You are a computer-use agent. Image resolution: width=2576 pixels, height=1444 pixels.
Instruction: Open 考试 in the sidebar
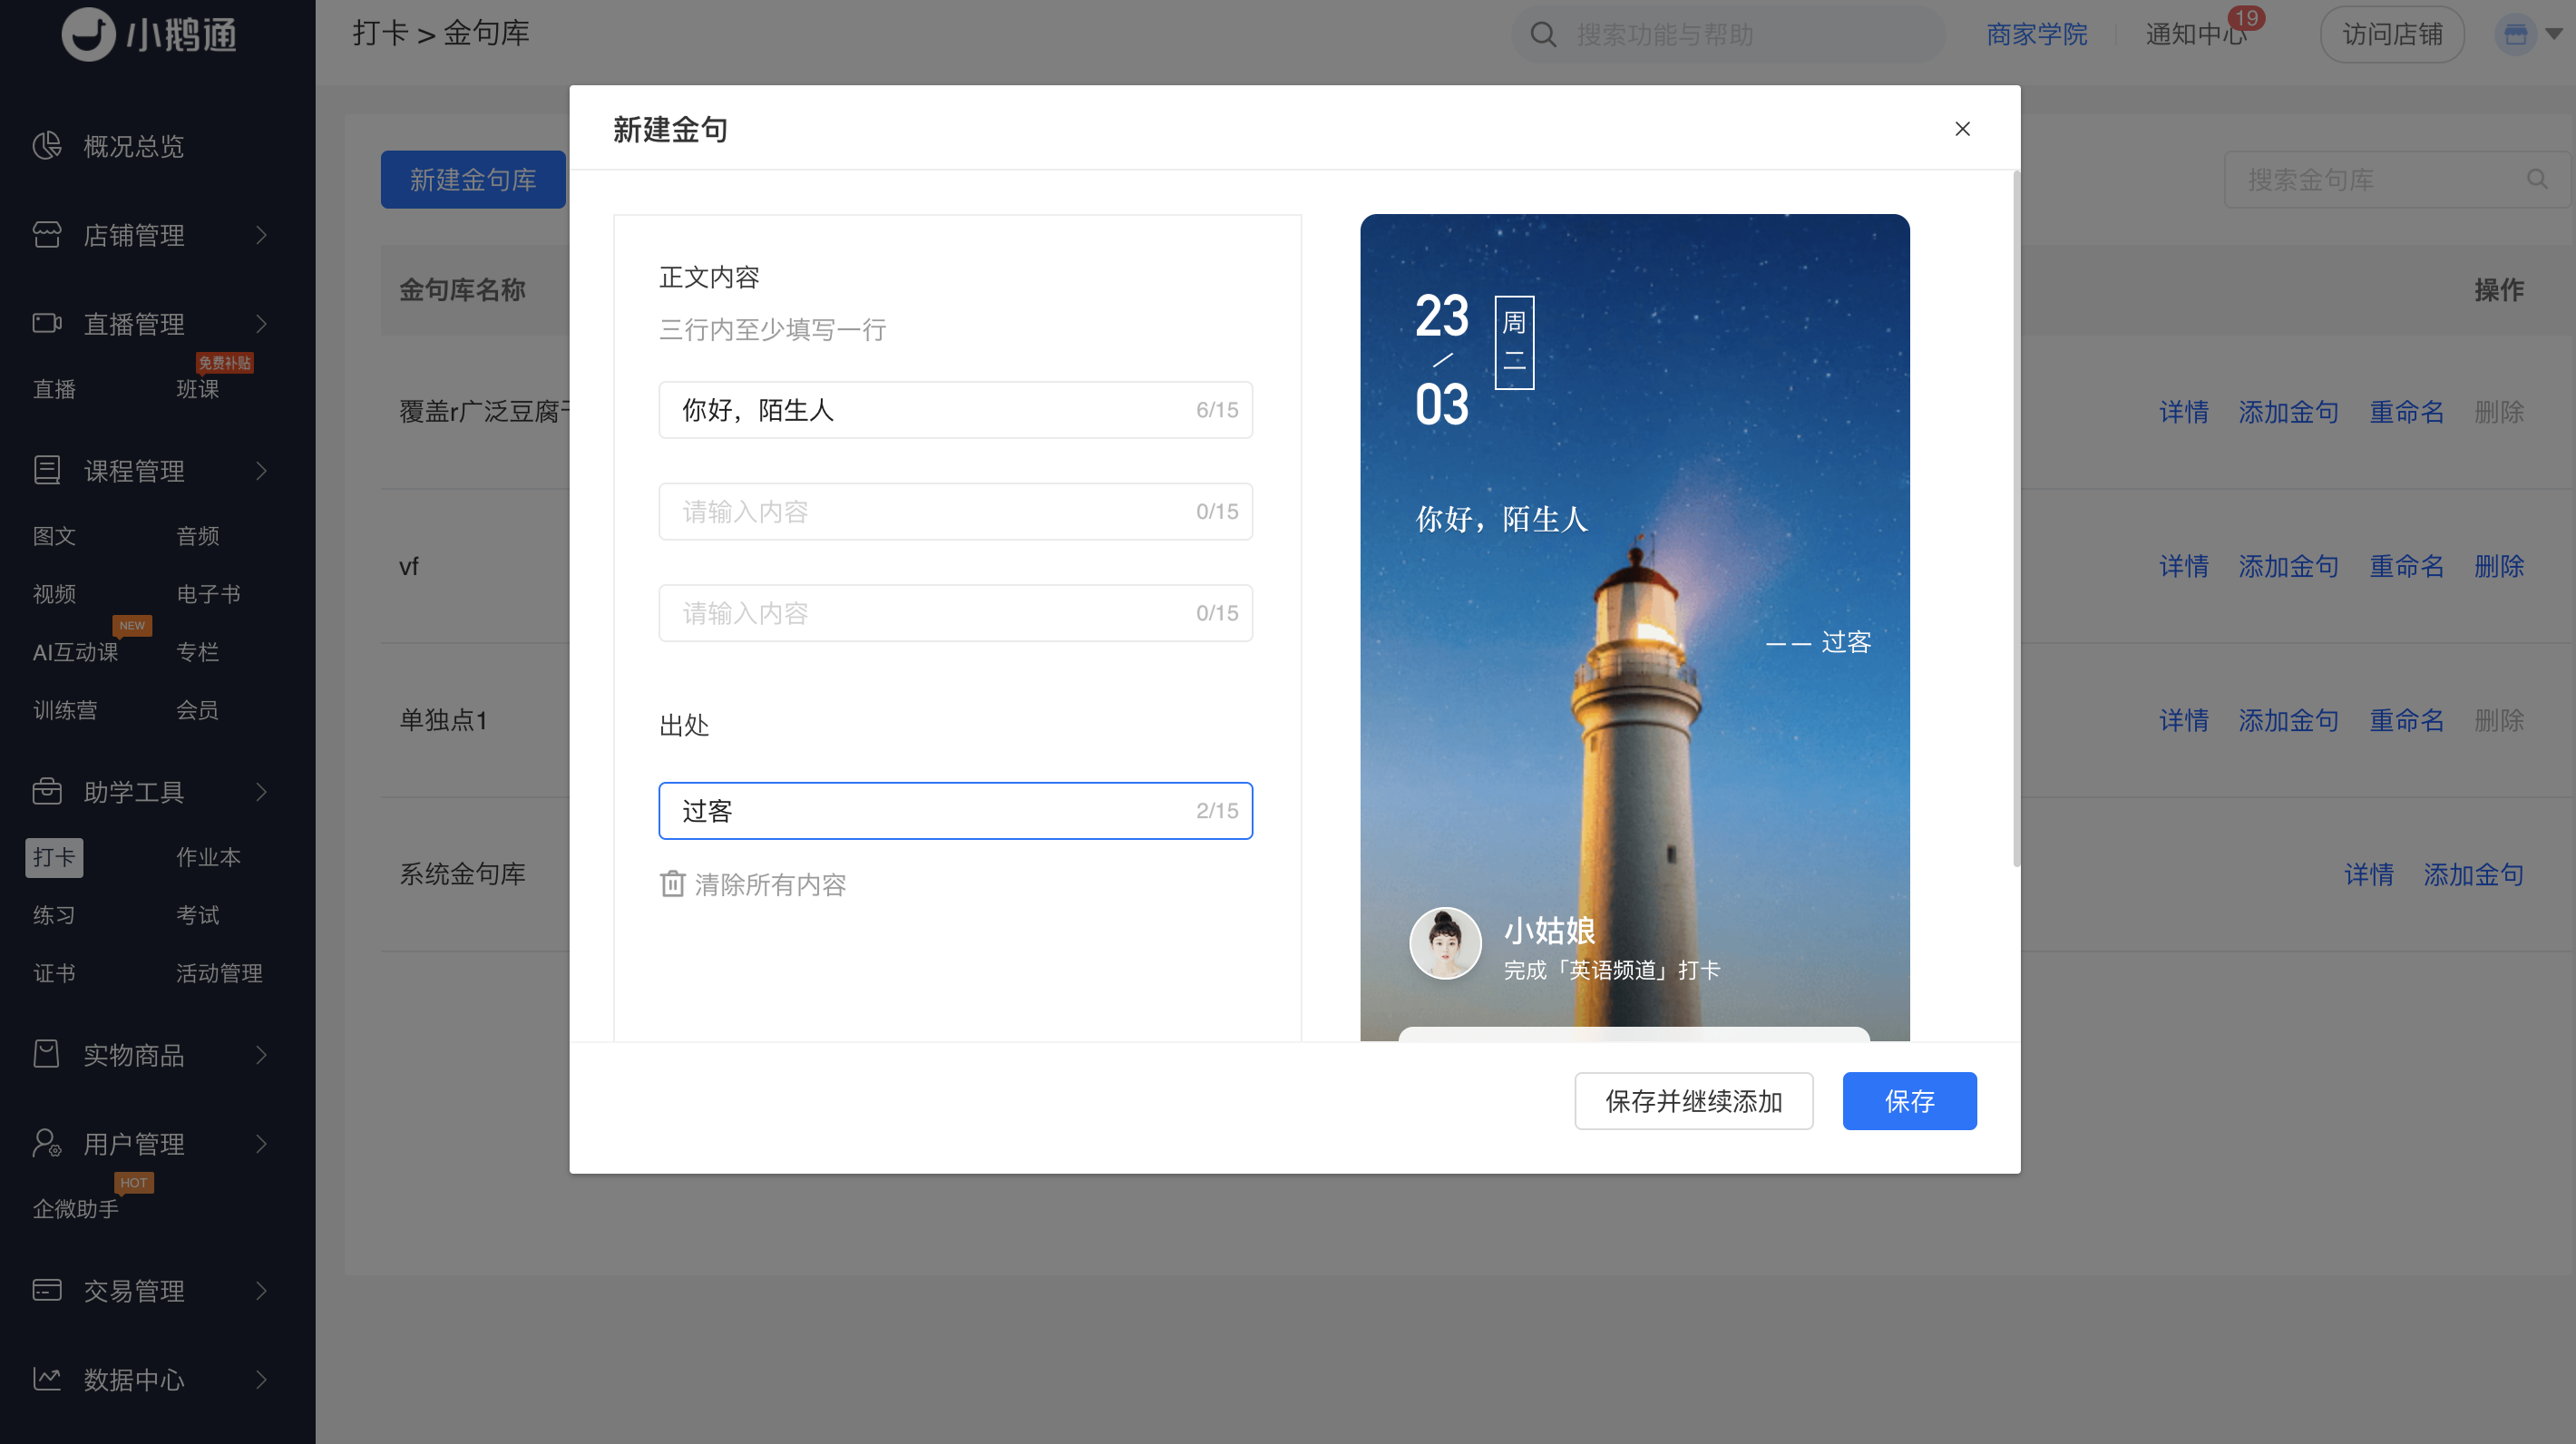coord(197,915)
